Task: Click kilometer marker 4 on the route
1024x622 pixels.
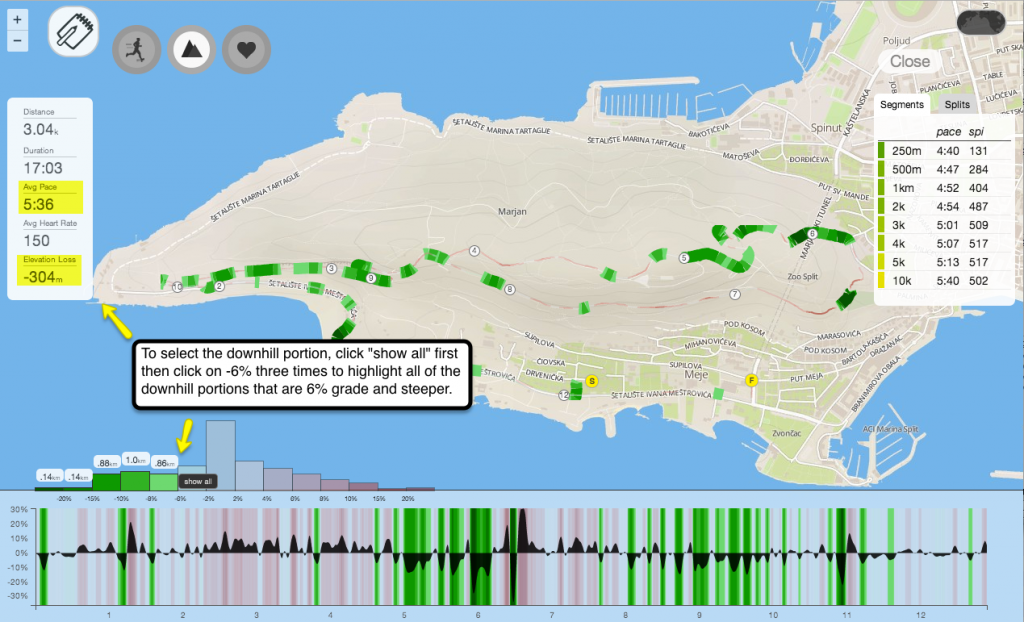Action: [475, 251]
